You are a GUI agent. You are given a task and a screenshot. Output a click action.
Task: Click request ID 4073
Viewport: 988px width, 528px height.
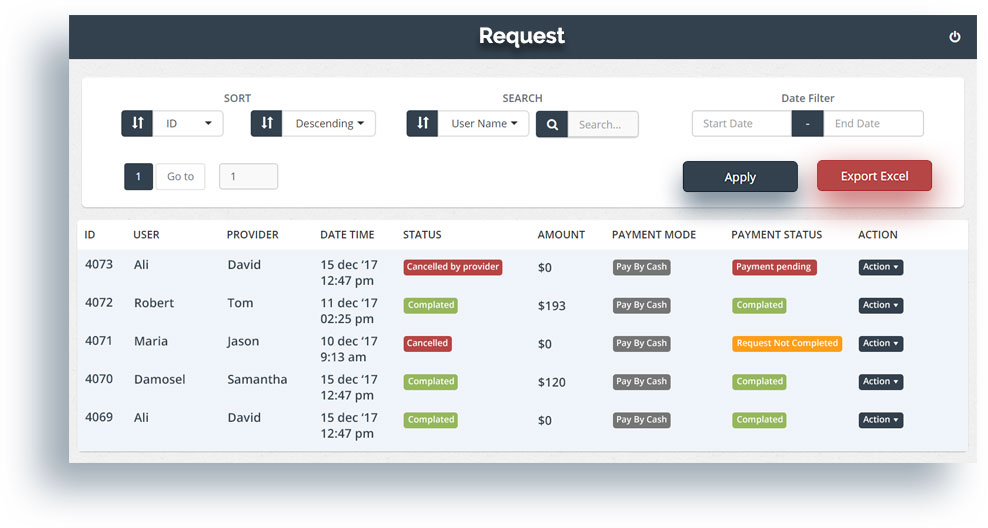point(99,265)
